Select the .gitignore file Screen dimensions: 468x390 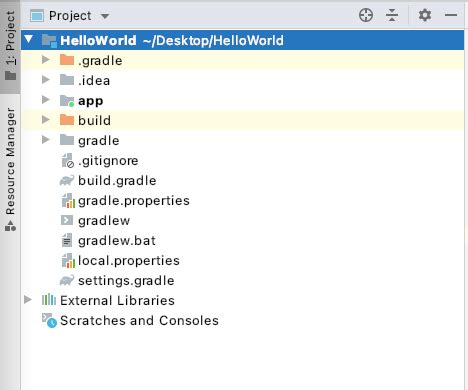coord(108,161)
